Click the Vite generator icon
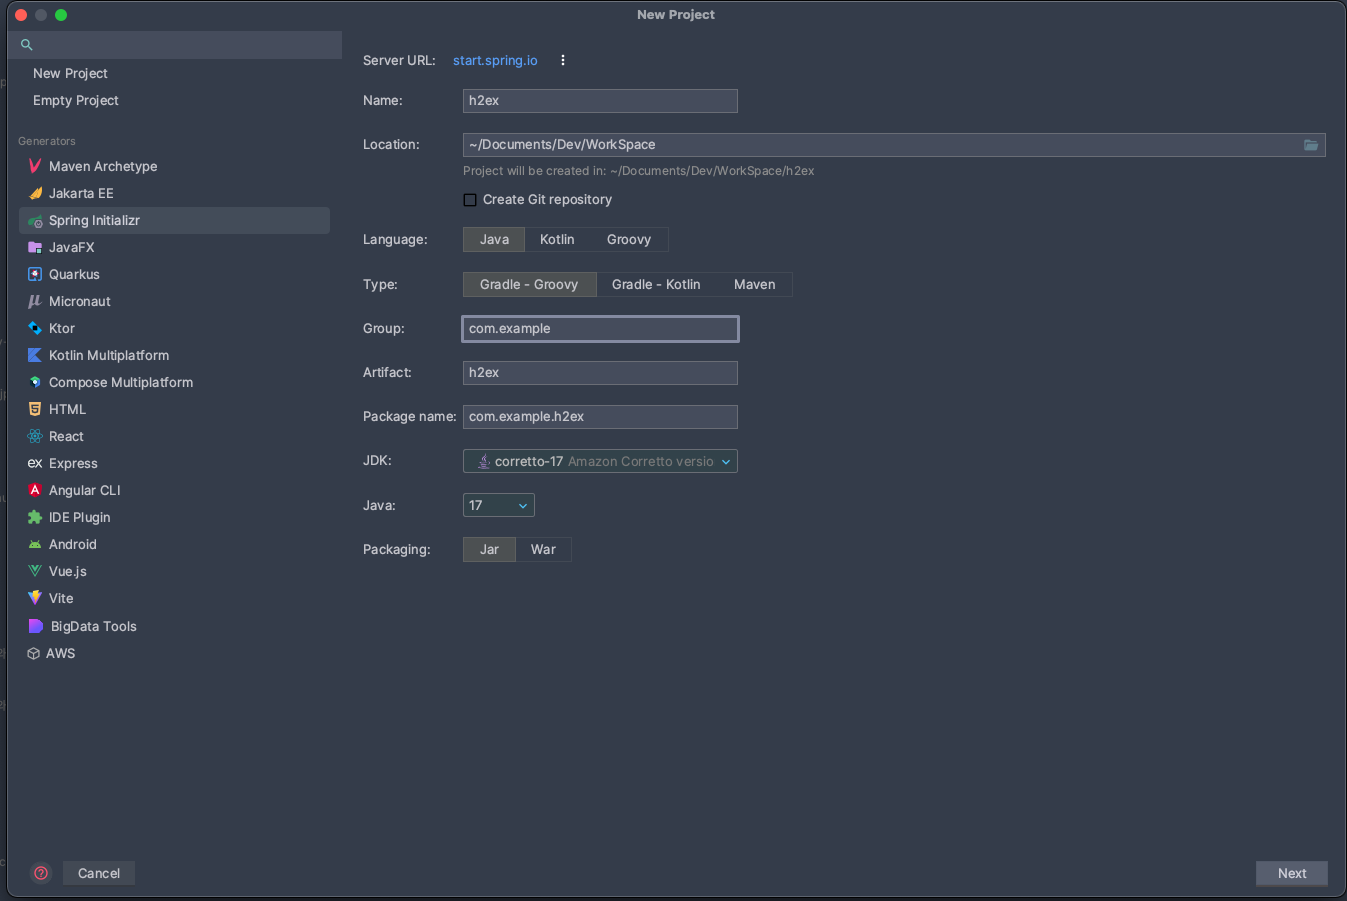Viewport: 1347px width, 901px height. coord(35,598)
